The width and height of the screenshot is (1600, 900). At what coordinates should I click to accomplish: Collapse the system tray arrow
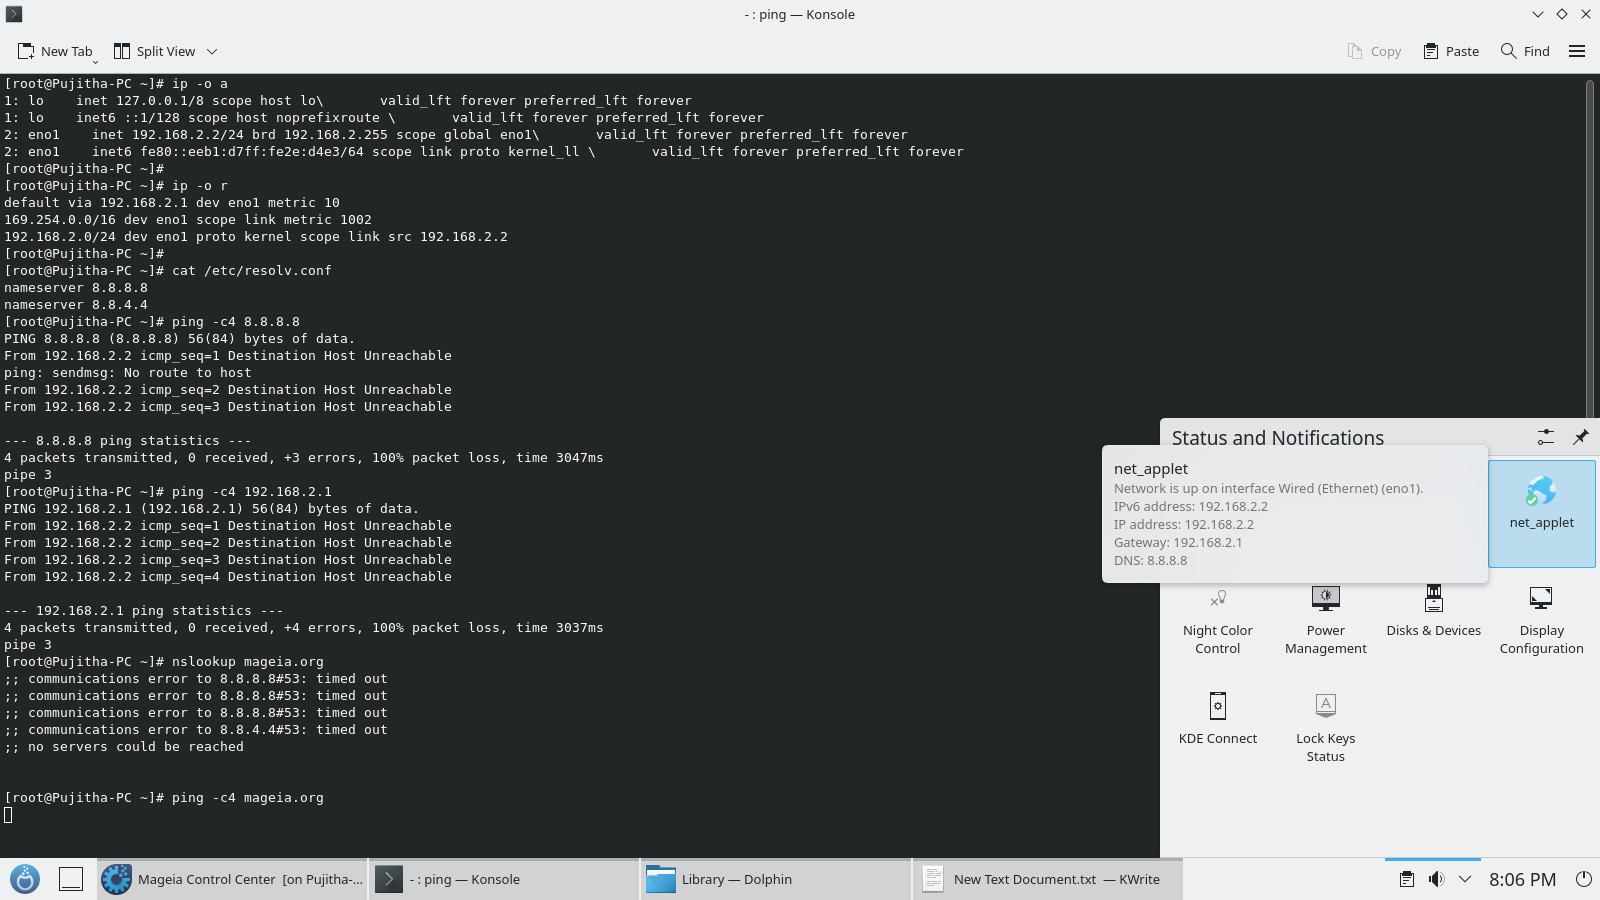tap(1465, 879)
